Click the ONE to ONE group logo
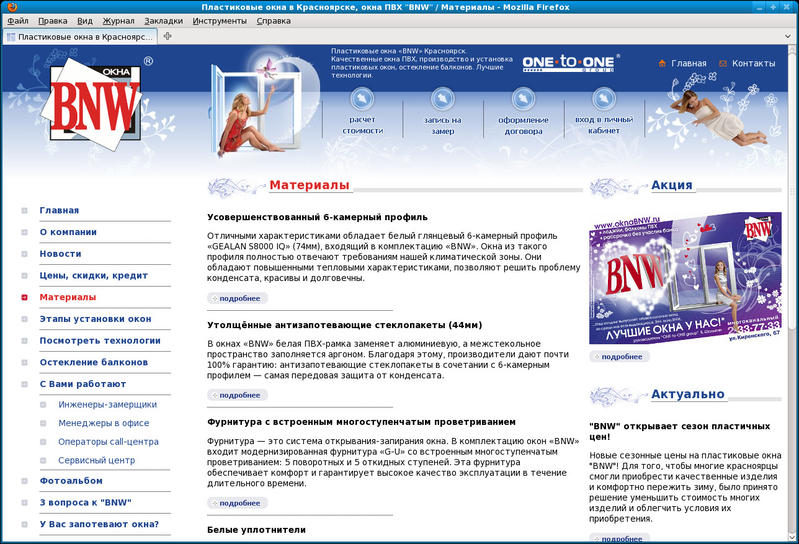This screenshot has width=799, height=544. [571, 63]
